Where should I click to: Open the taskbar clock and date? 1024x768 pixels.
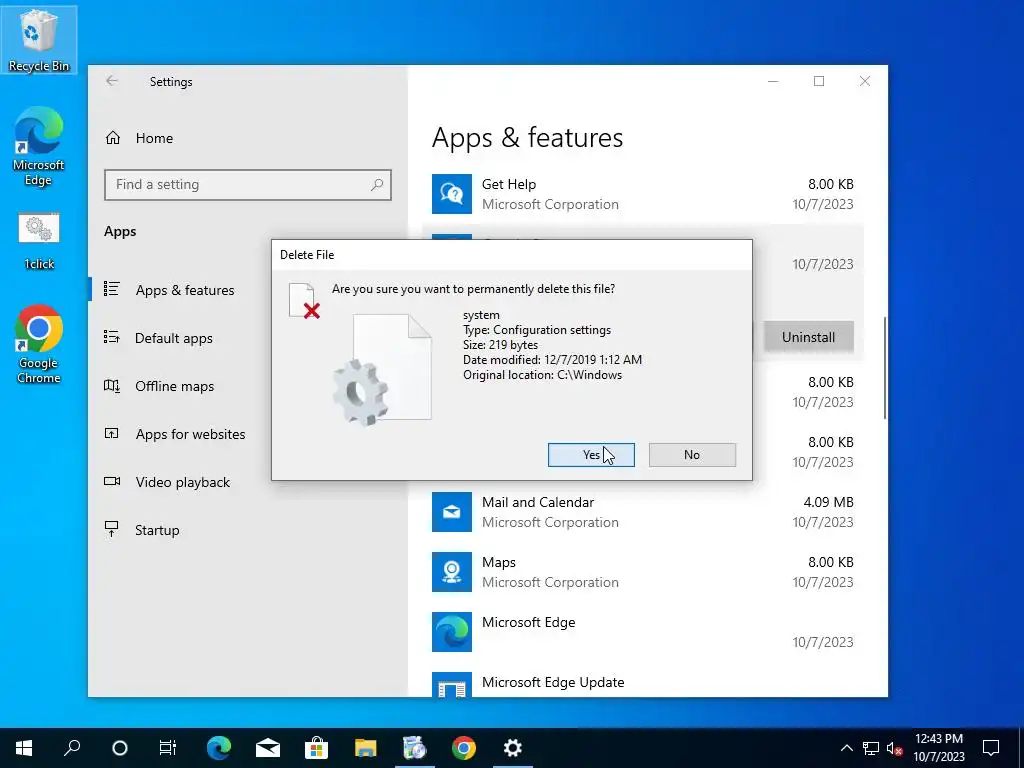pos(939,748)
